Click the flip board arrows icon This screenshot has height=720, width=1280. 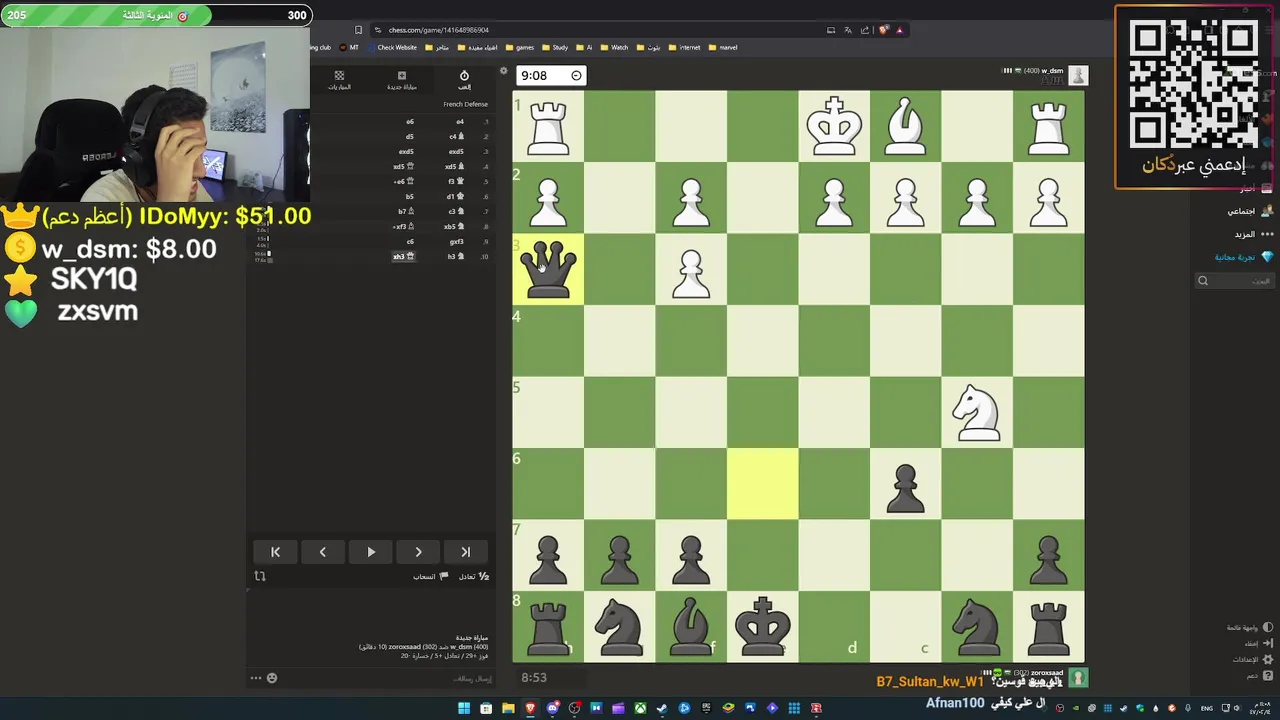tap(260, 576)
